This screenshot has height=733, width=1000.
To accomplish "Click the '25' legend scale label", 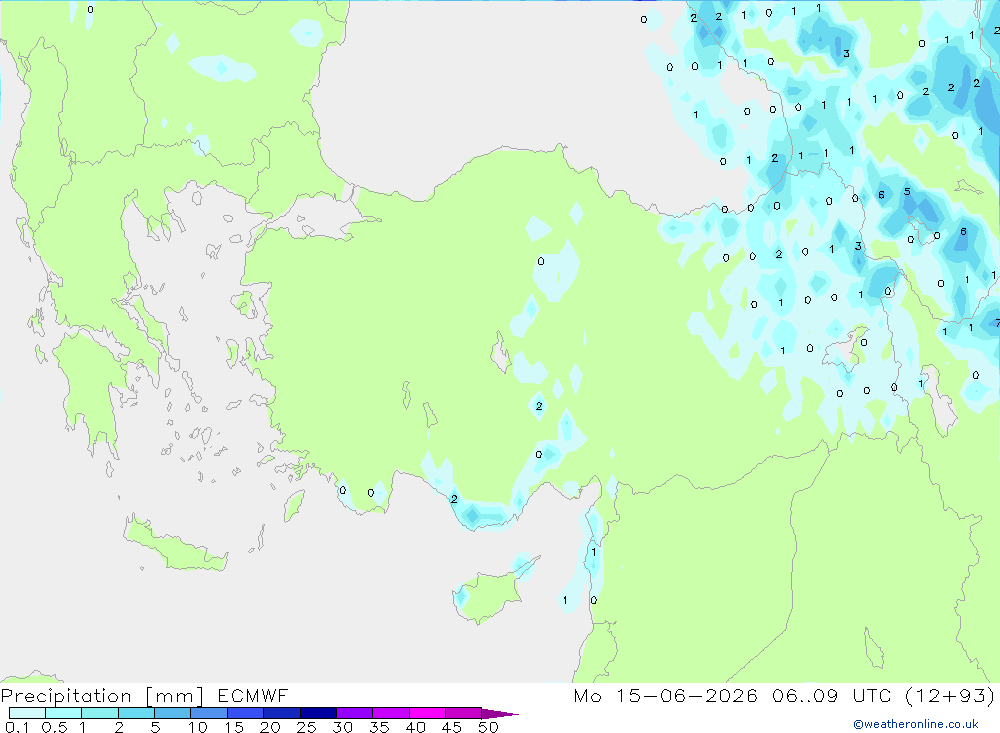I will click(x=306, y=727).
